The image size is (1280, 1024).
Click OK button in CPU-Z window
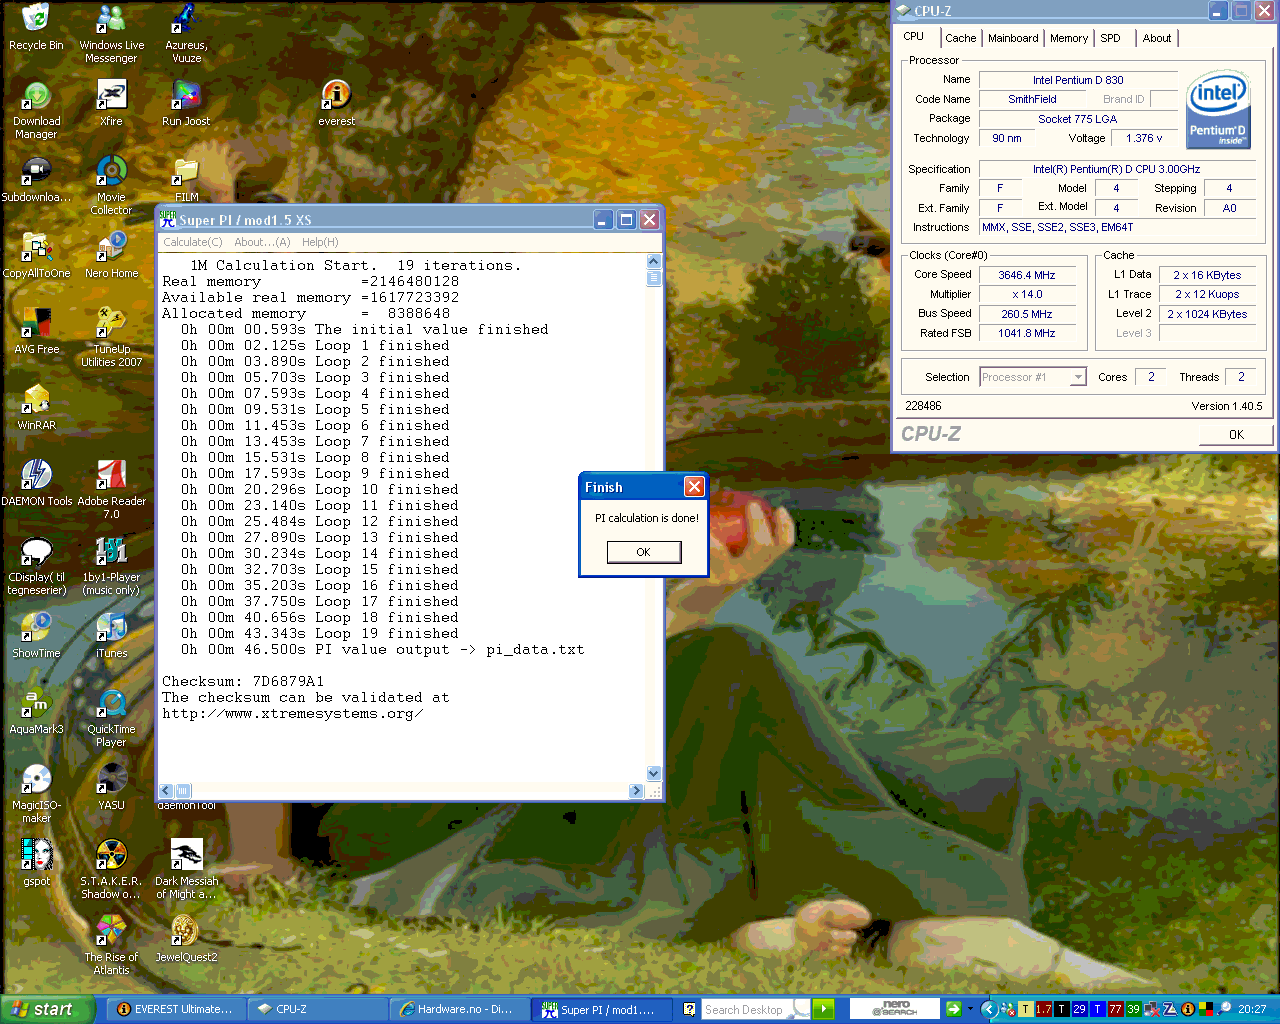tap(1236, 434)
